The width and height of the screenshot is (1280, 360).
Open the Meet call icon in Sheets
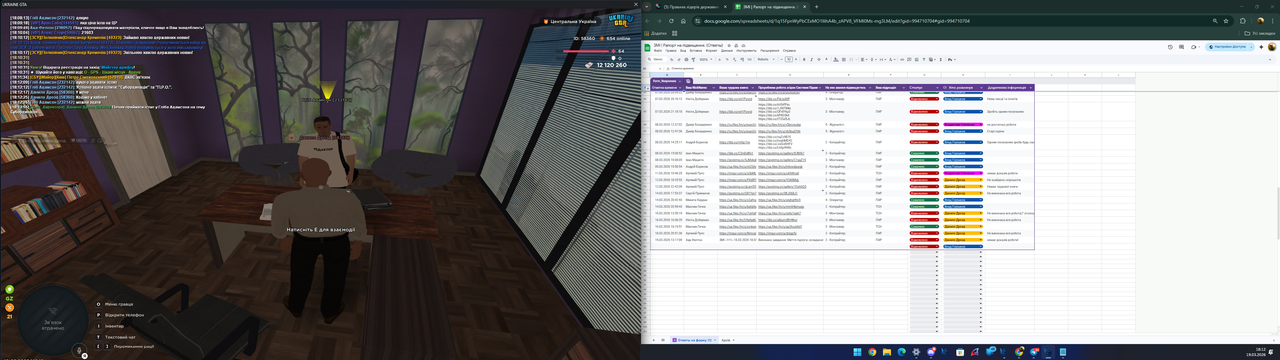[x=1193, y=47]
